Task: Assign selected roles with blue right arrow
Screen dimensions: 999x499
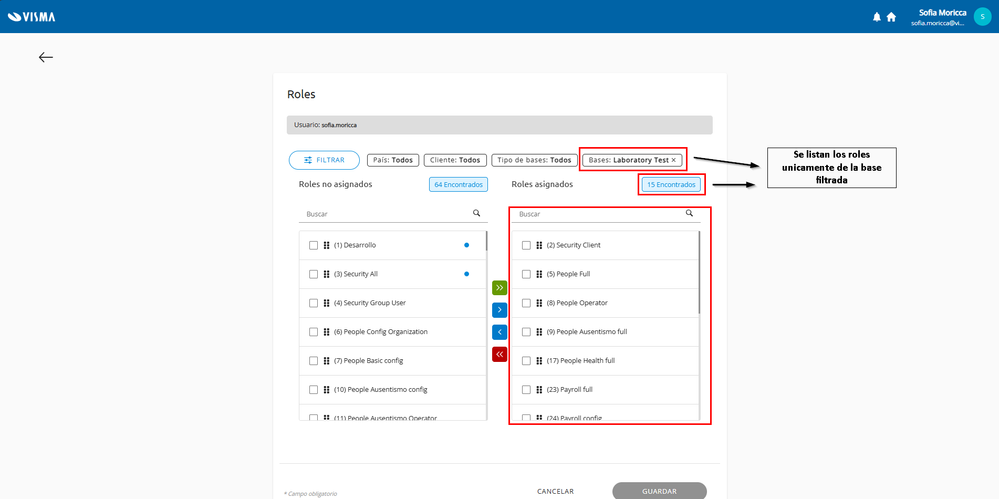Action: [x=500, y=310]
